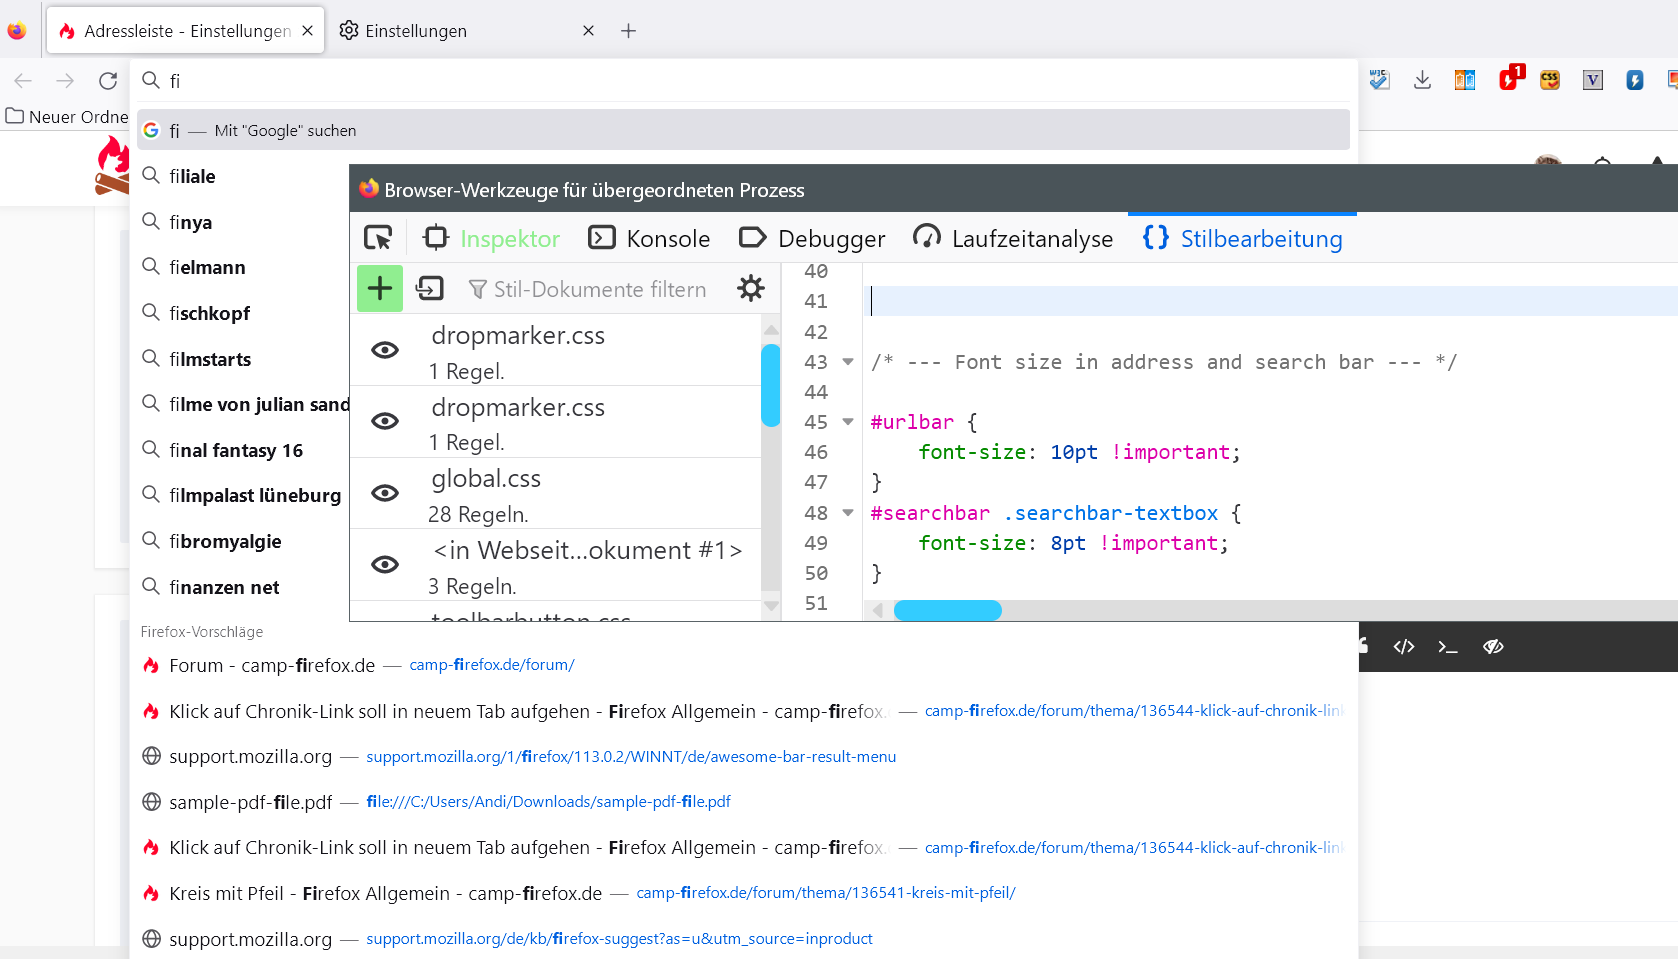Toggle visibility of global.css stylesheet
The width and height of the screenshot is (1678, 959).
tap(385, 493)
